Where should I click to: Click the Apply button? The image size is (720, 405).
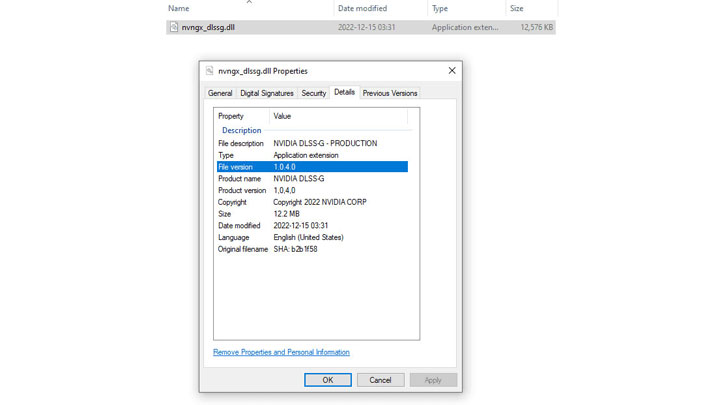coord(433,380)
